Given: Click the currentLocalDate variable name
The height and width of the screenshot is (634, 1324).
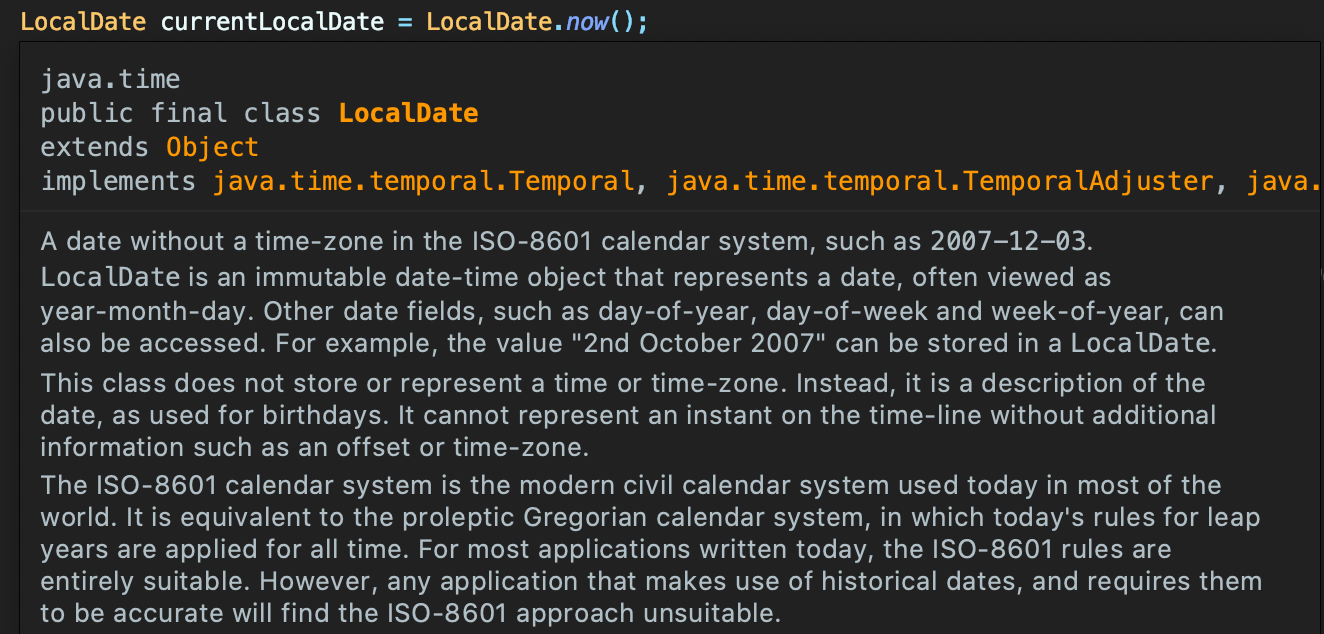Looking at the screenshot, I should pyautogui.click(x=275, y=20).
